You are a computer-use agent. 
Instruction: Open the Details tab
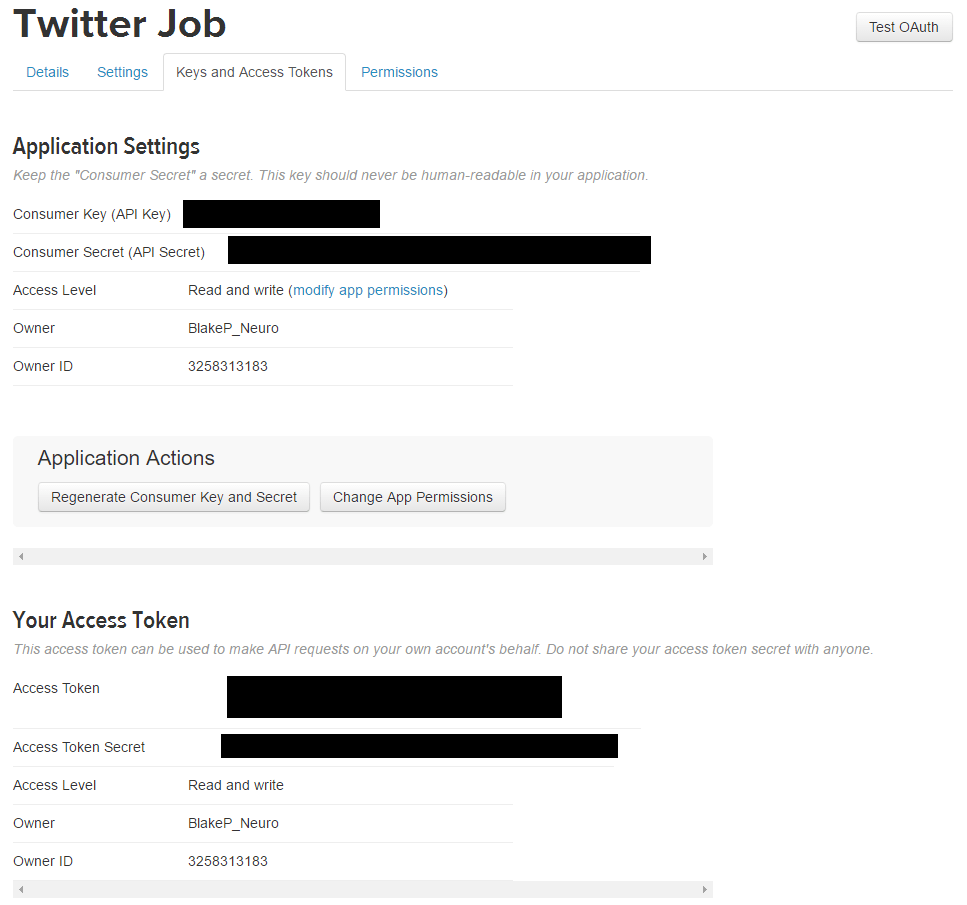[47, 72]
